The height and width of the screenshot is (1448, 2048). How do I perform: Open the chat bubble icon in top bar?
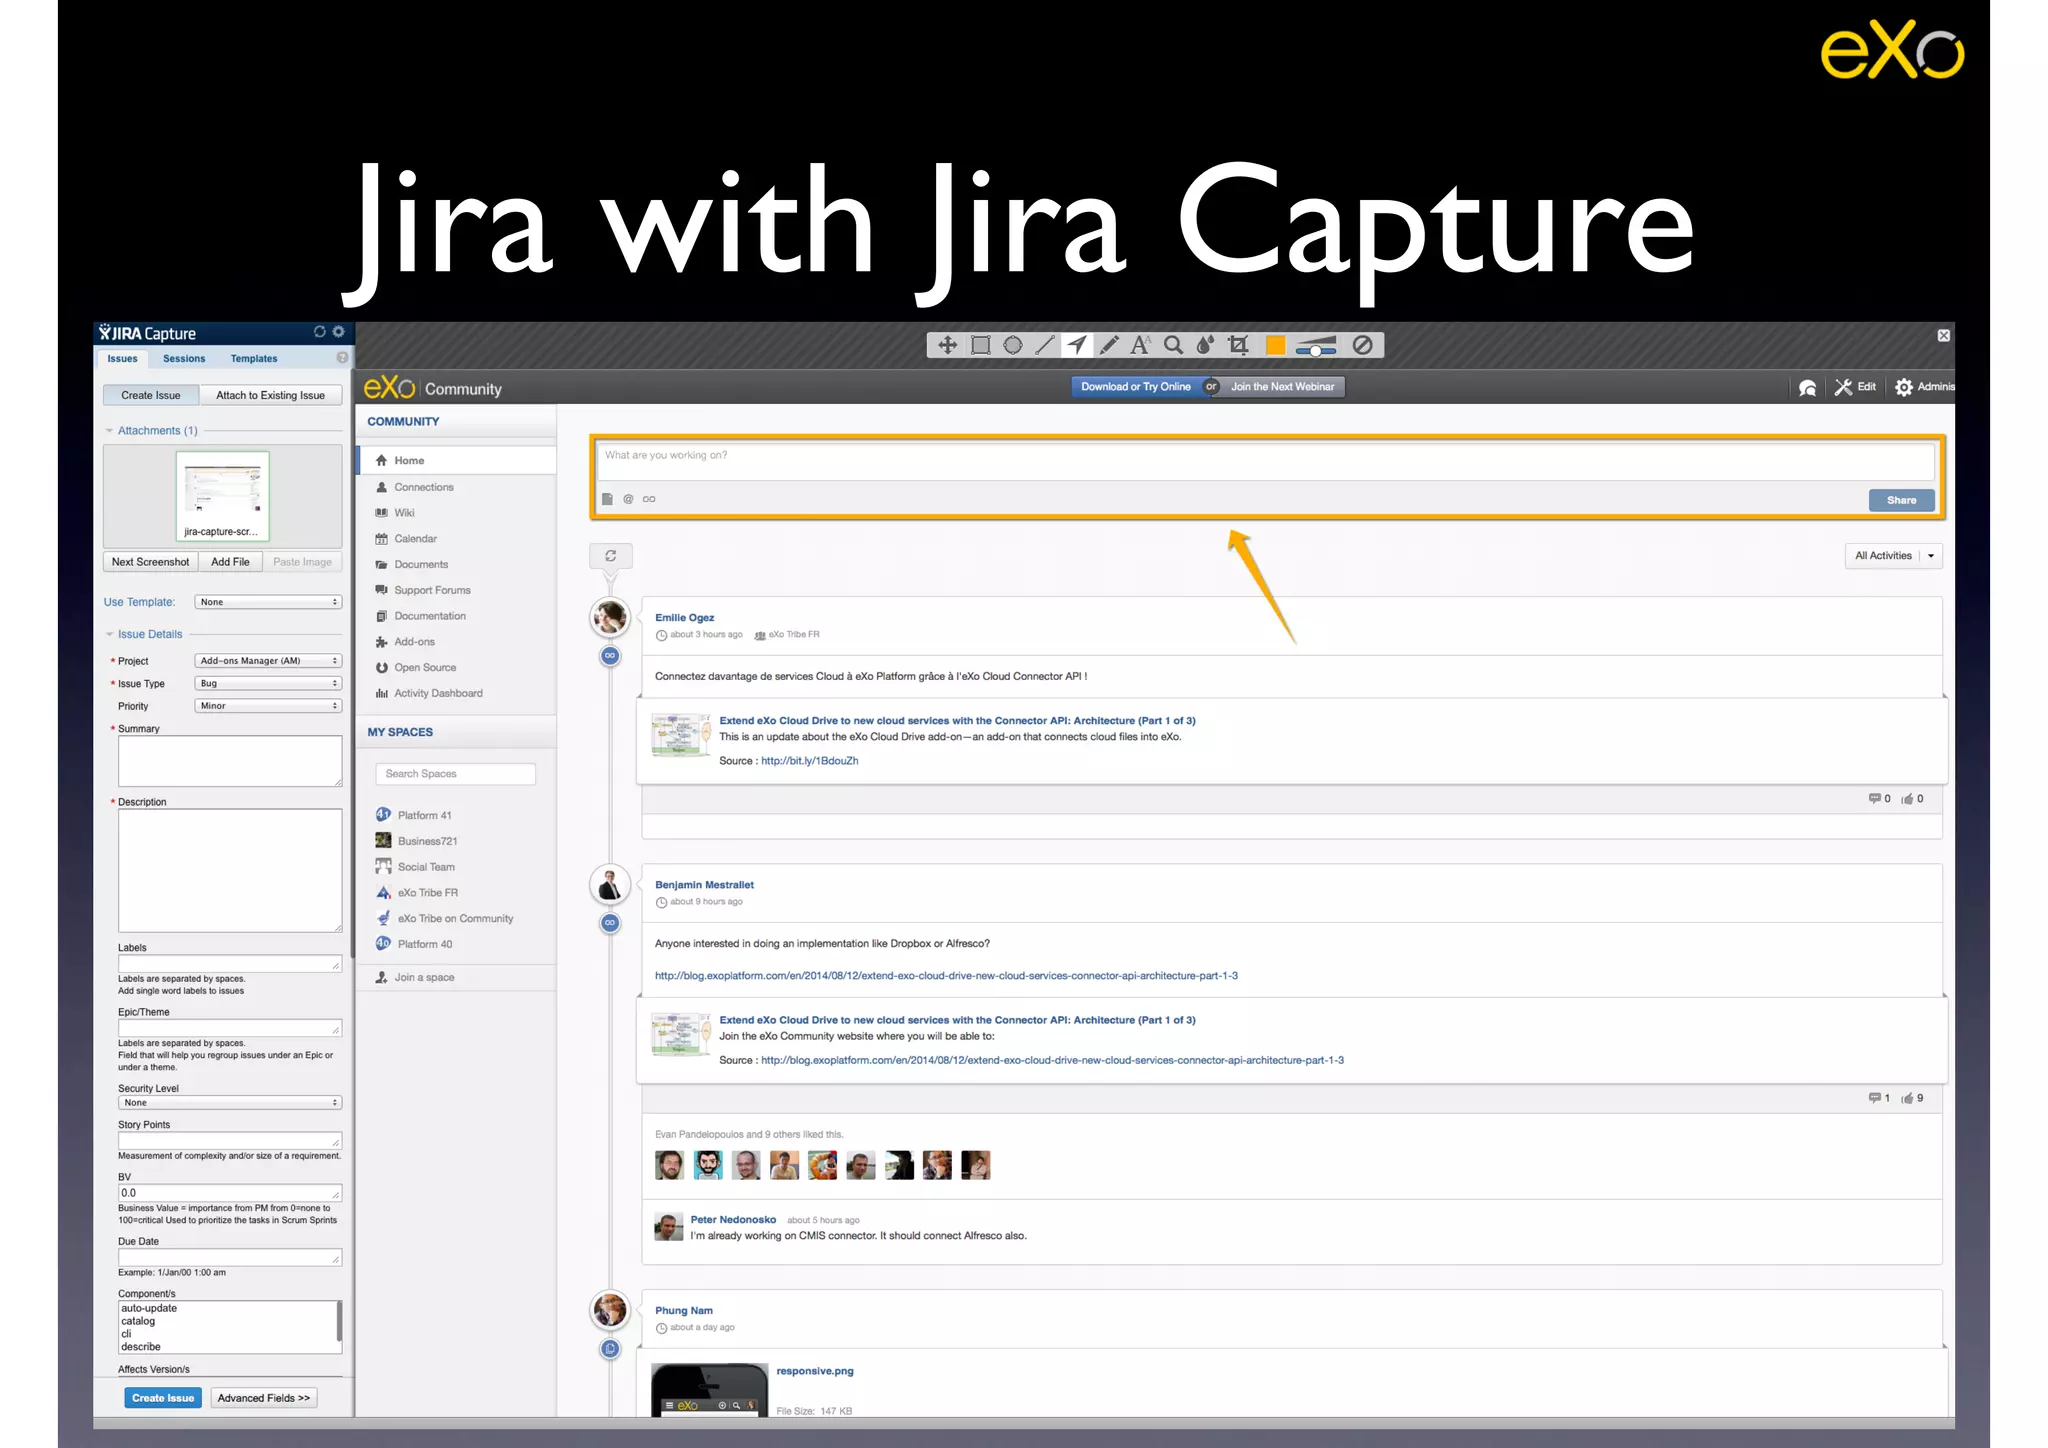(1807, 388)
